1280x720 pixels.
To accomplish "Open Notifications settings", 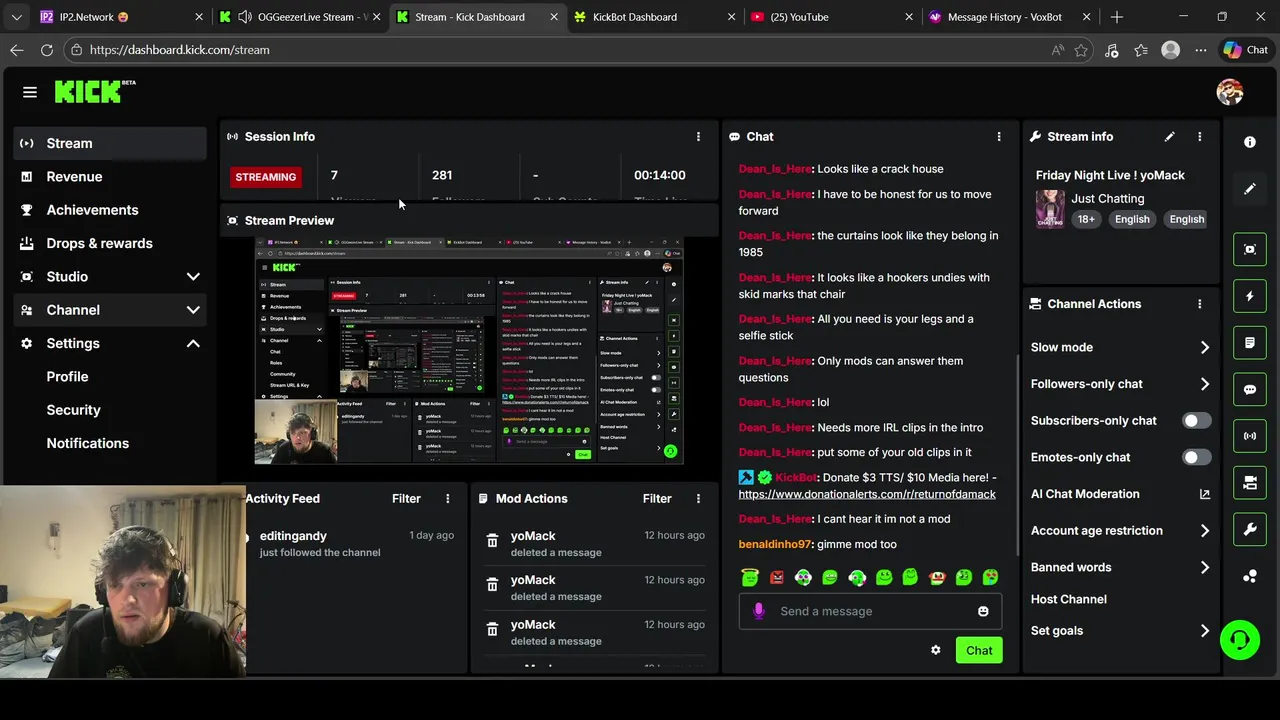I will [87, 443].
